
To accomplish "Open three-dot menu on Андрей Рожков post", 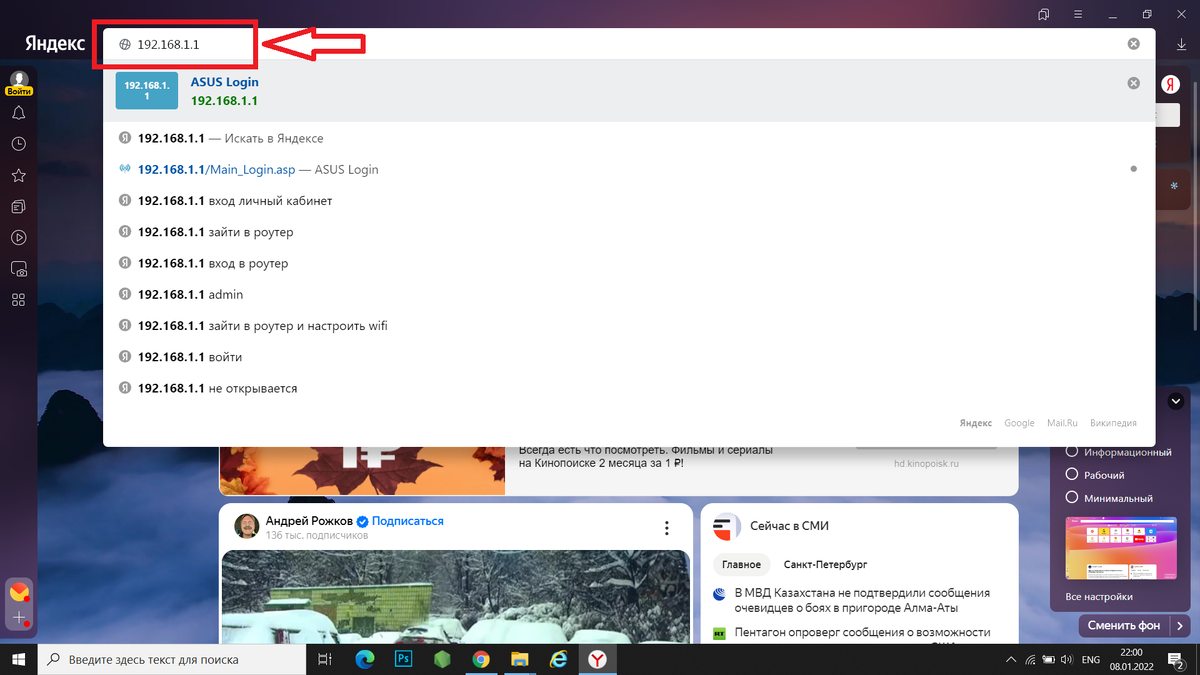I will point(667,528).
